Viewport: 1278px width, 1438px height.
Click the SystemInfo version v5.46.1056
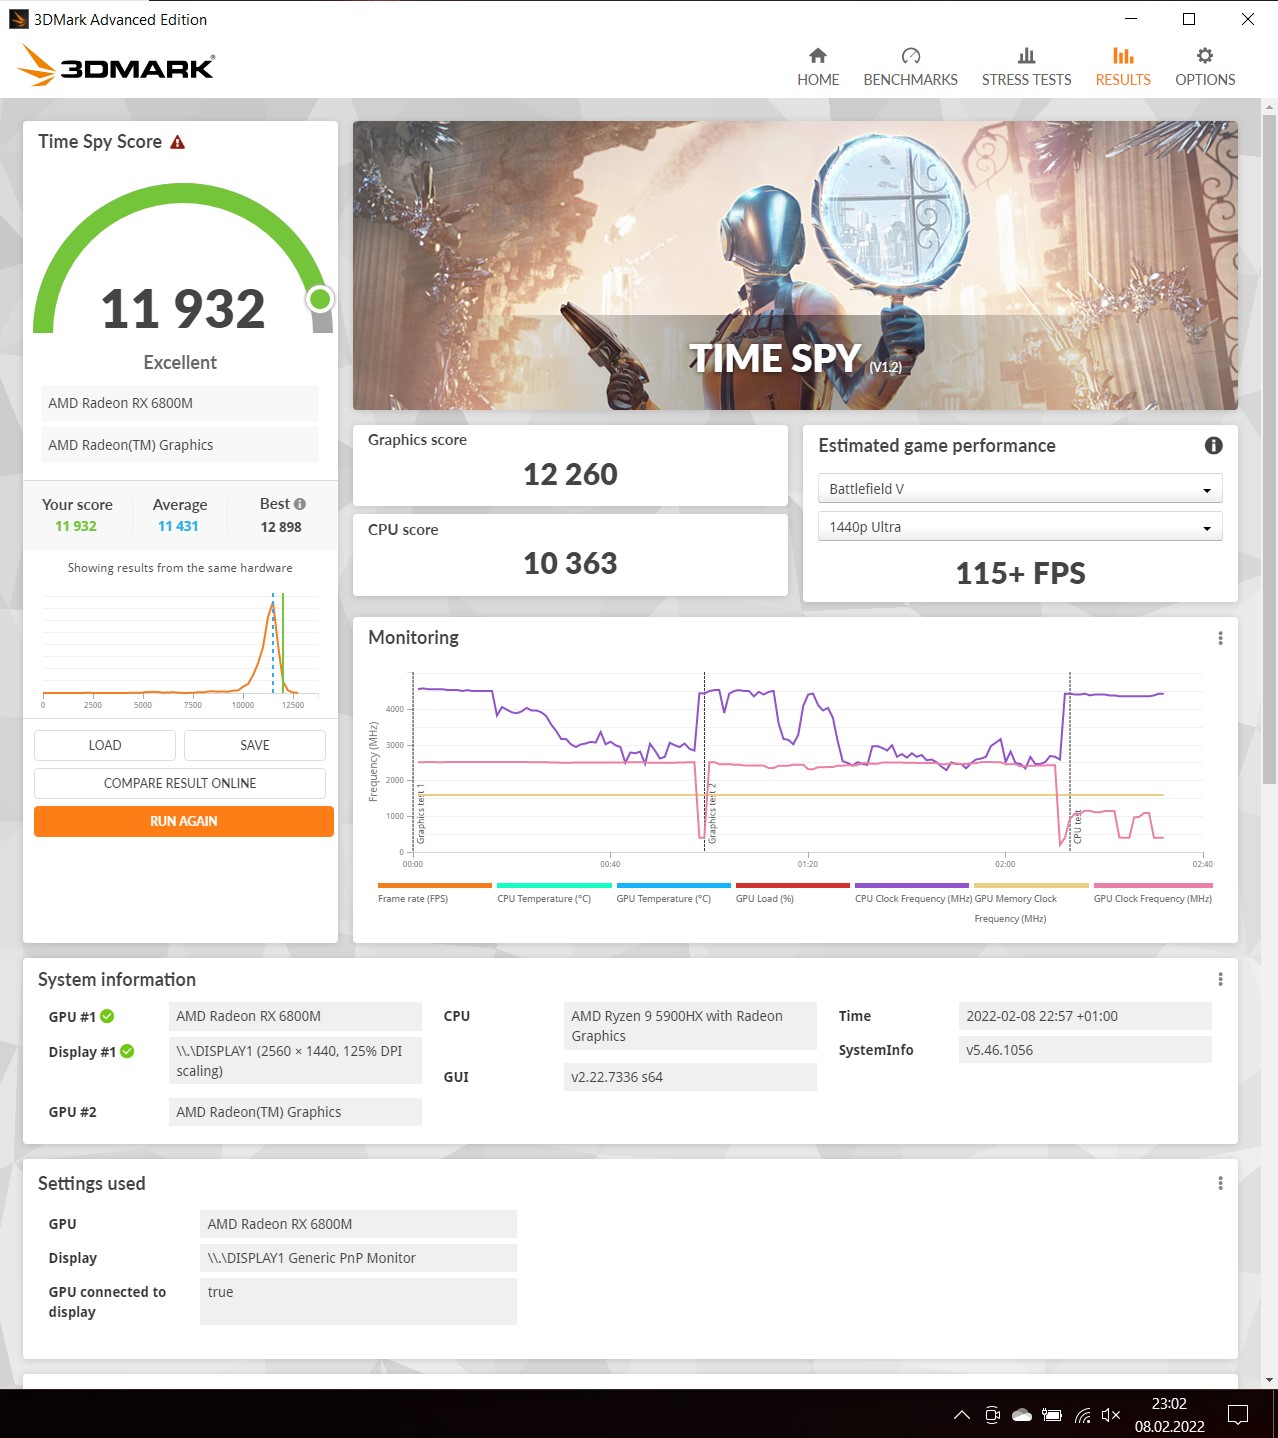(x=1085, y=1050)
